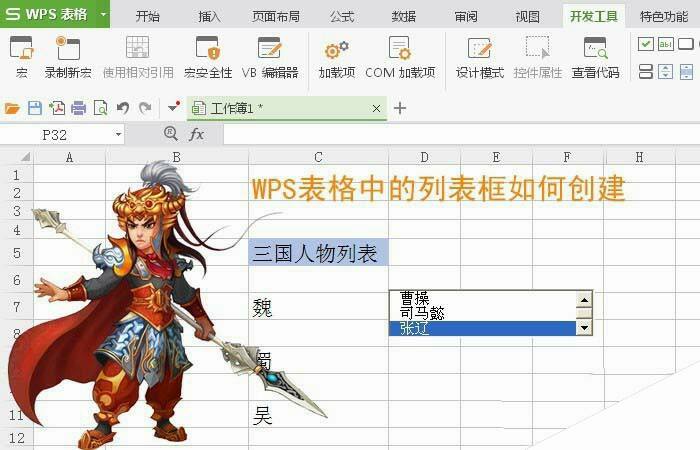Image resolution: width=700 pixels, height=450 pixels.
Task: Expand the WPS 表格 menu arrow
Action: (104, 14)
